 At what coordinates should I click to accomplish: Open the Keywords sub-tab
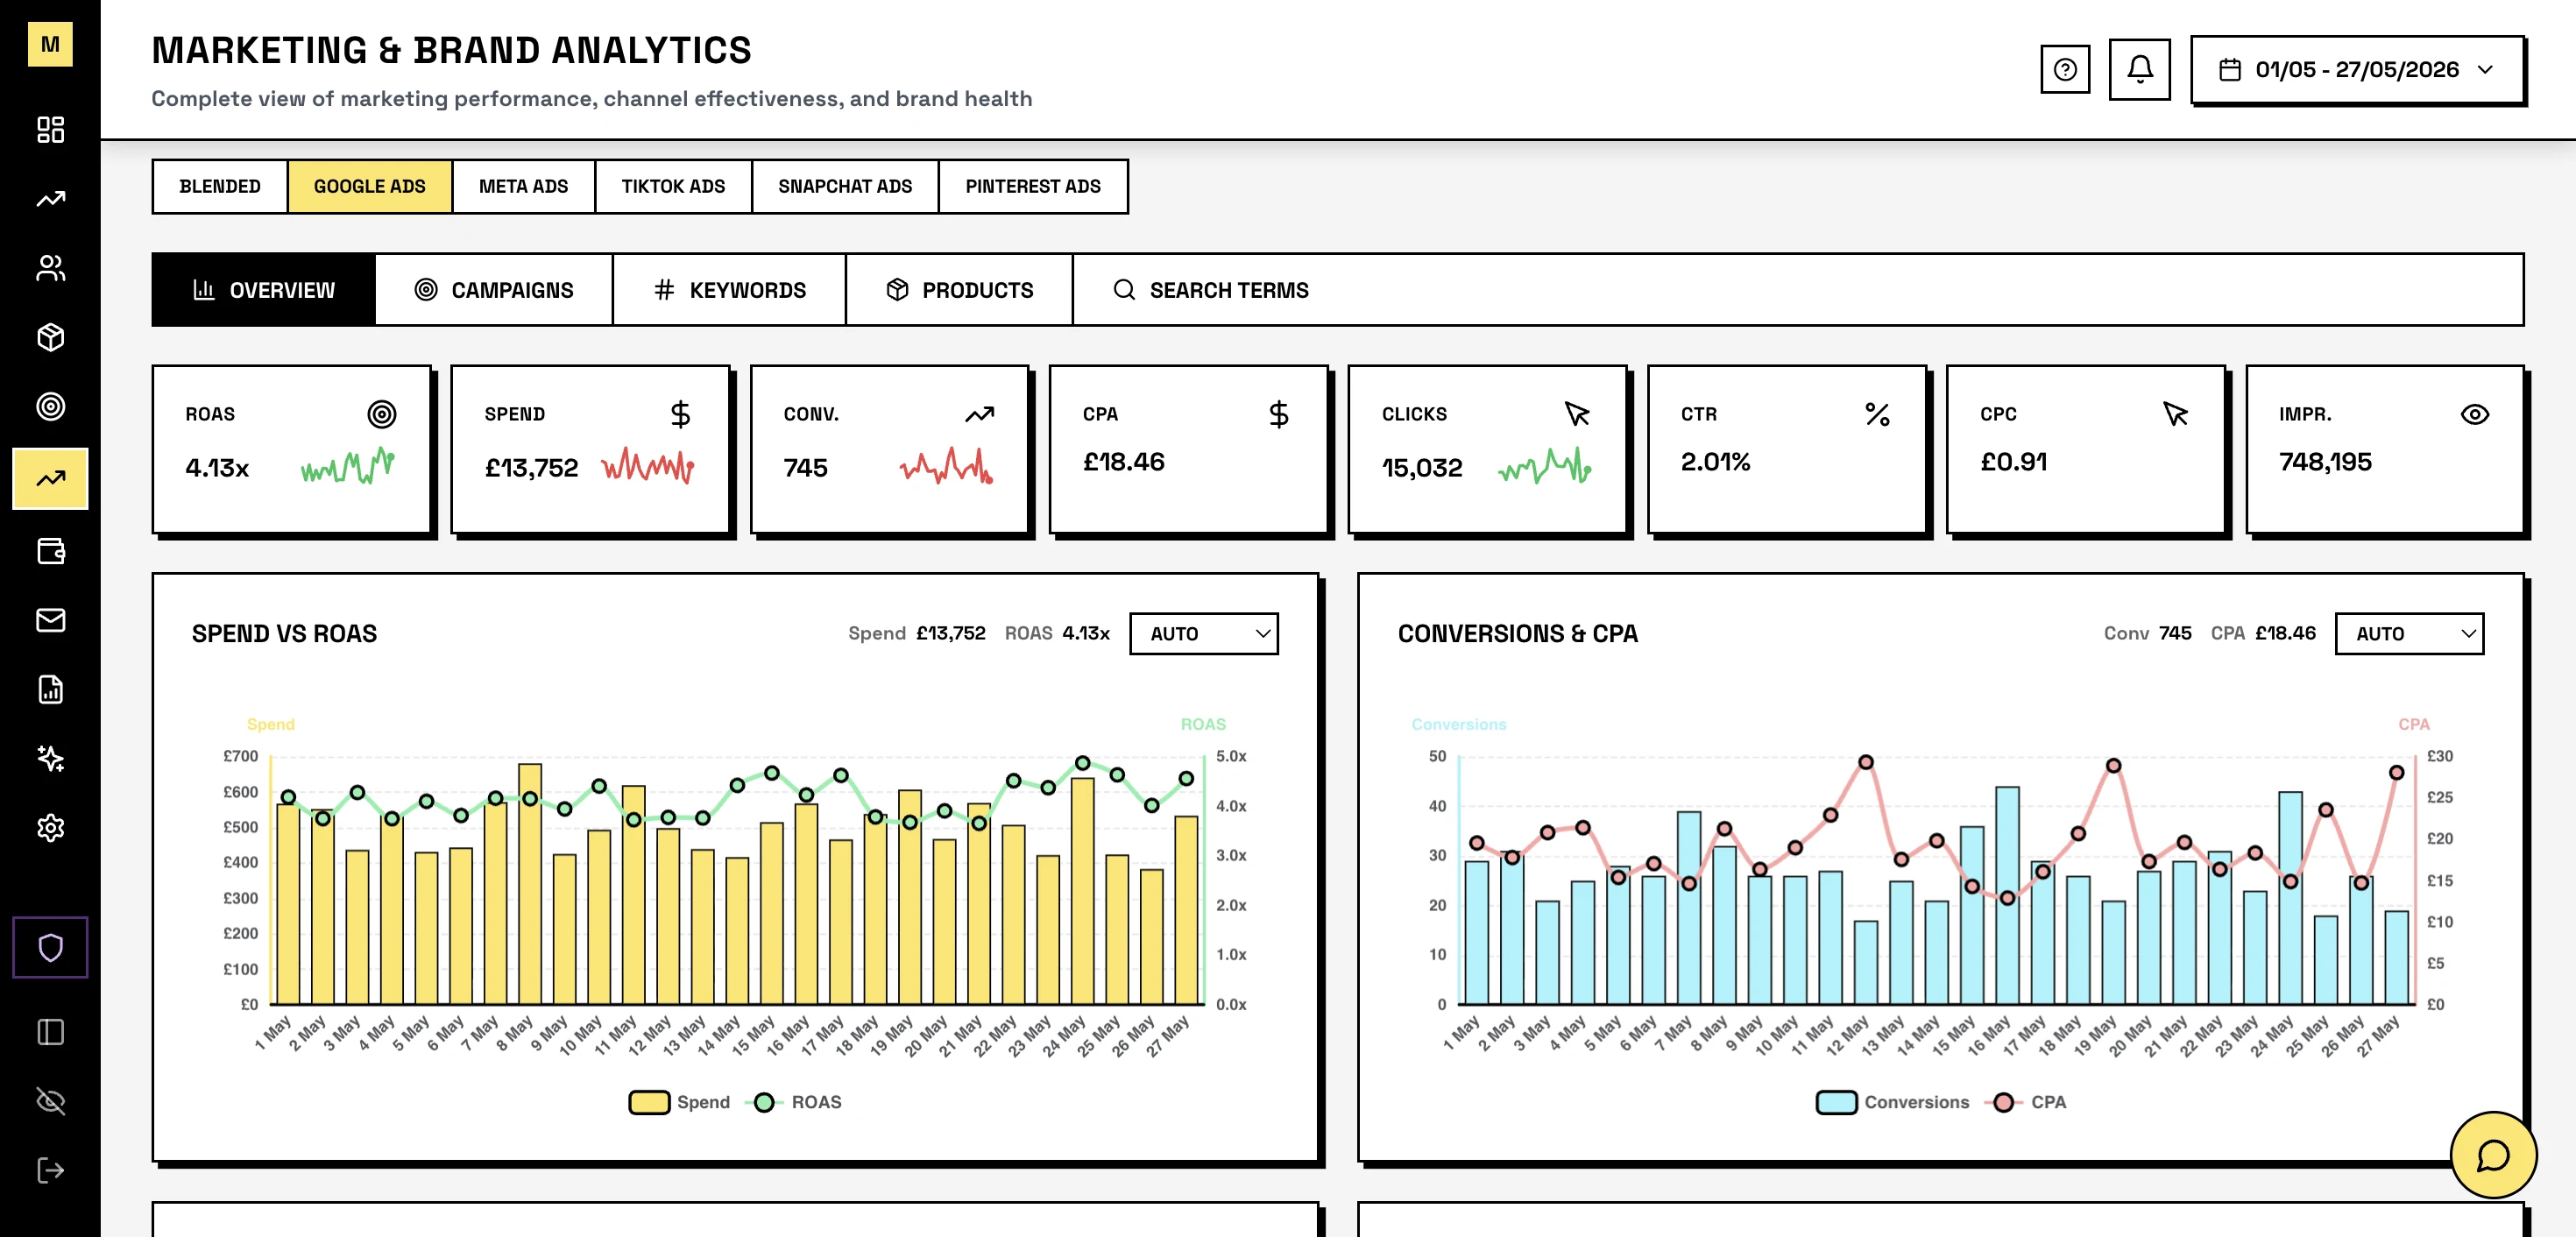pyautogui.click(x=729, y=290)
